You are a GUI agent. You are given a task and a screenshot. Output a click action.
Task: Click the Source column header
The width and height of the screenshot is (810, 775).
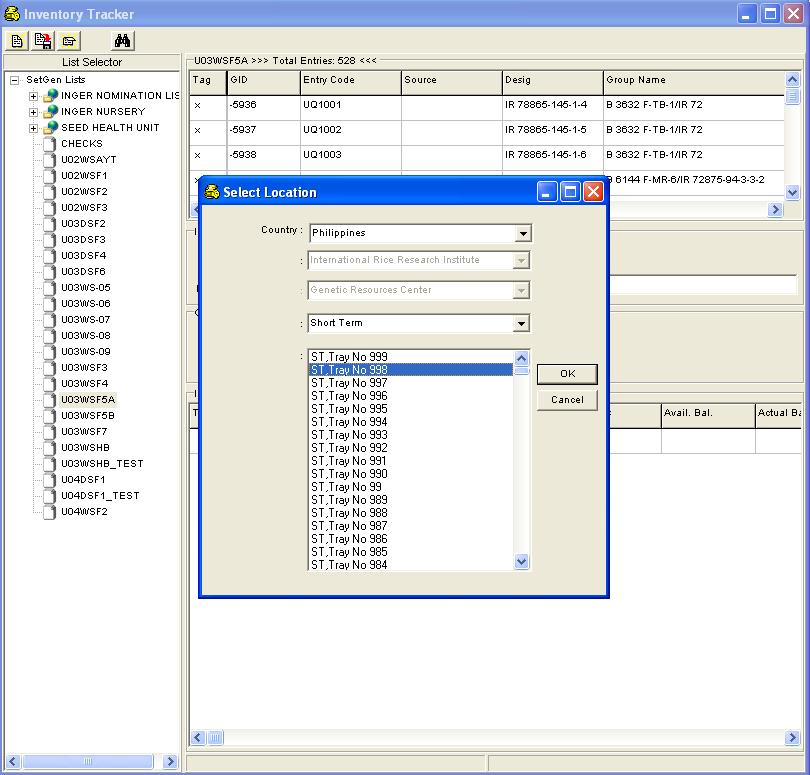[452, 83]
